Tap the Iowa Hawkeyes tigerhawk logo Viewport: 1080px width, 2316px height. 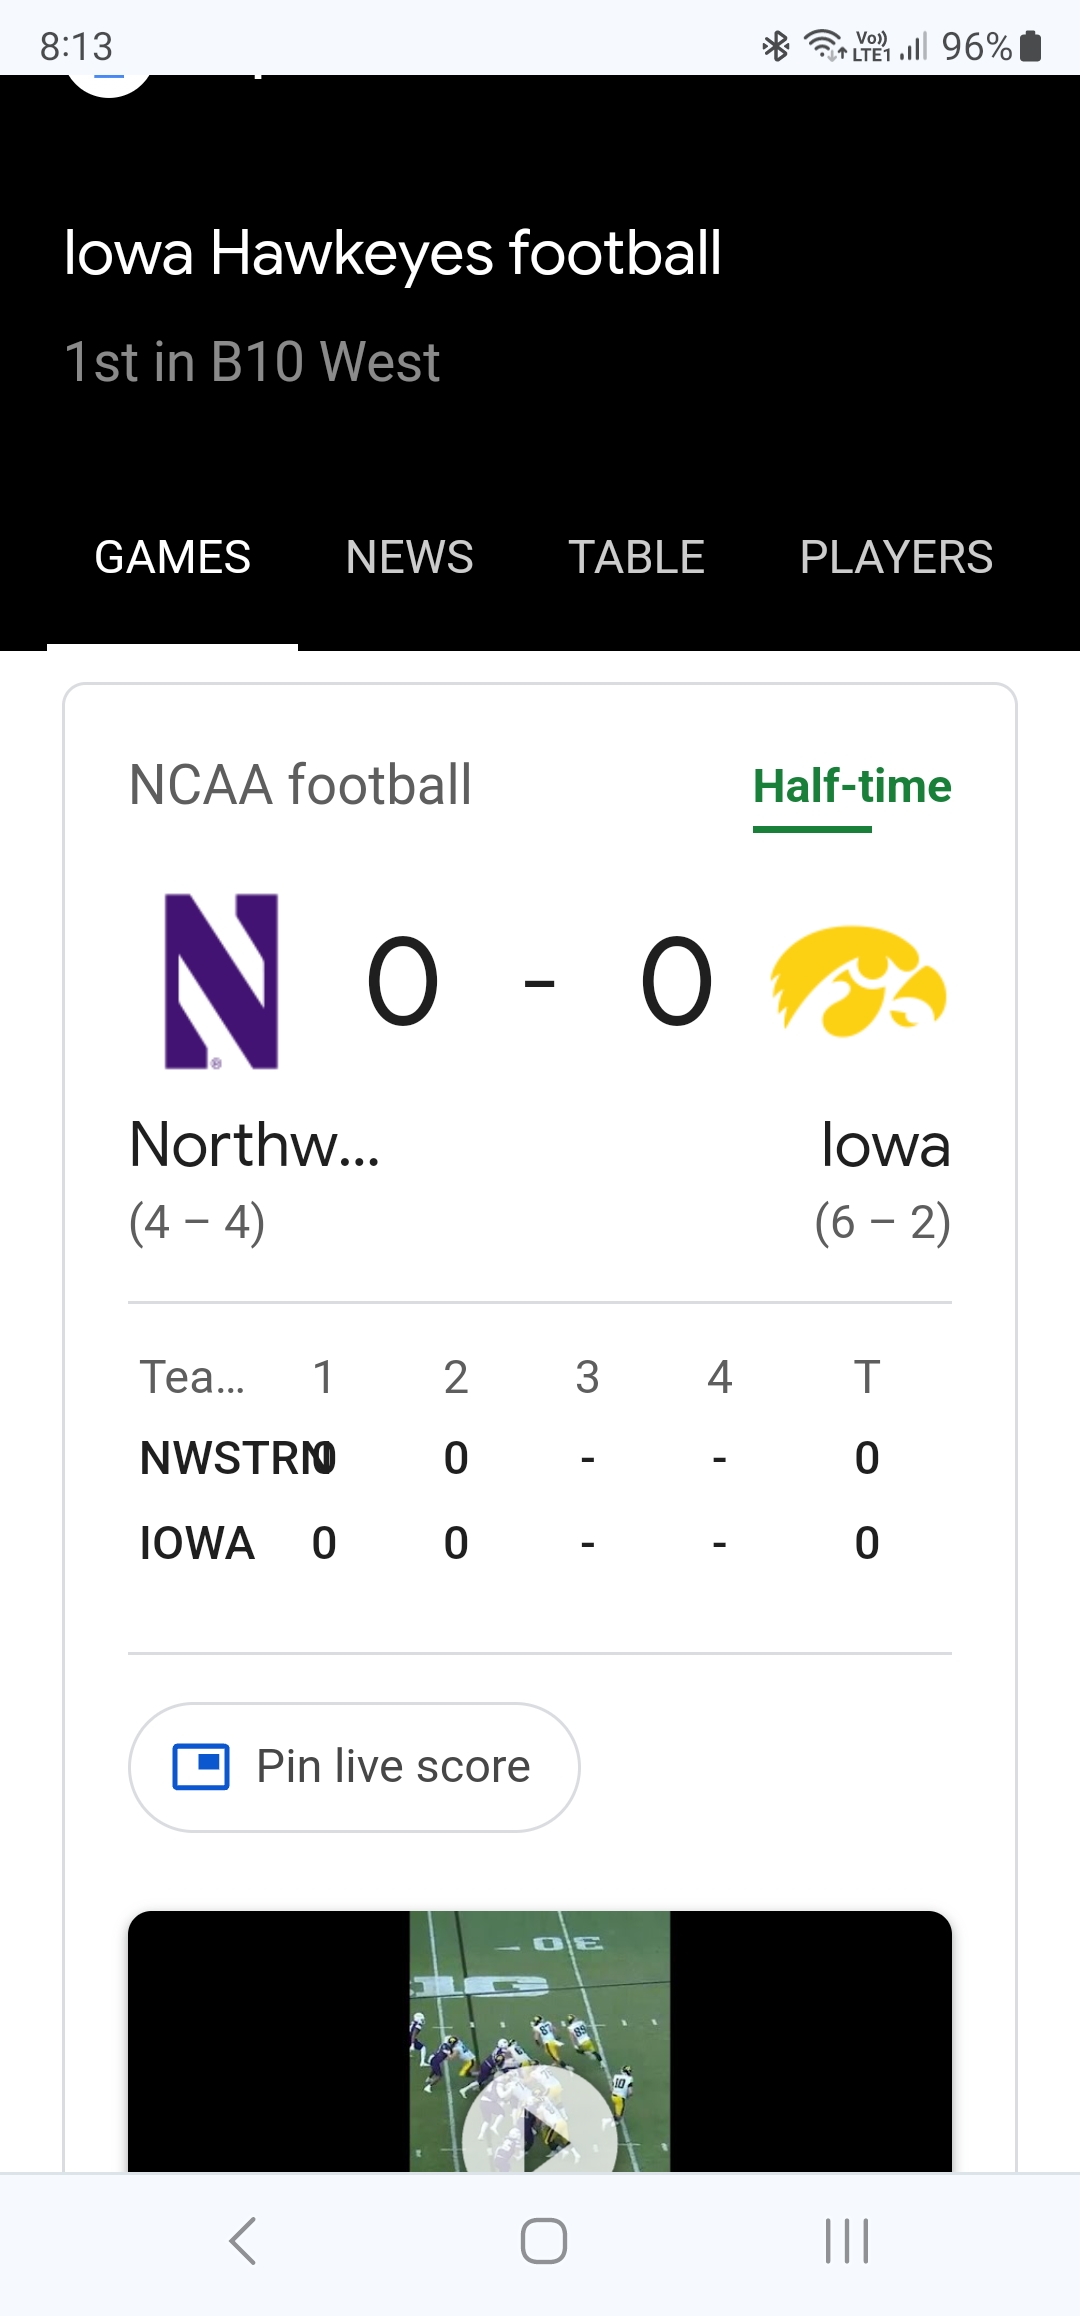click(858, 981)
